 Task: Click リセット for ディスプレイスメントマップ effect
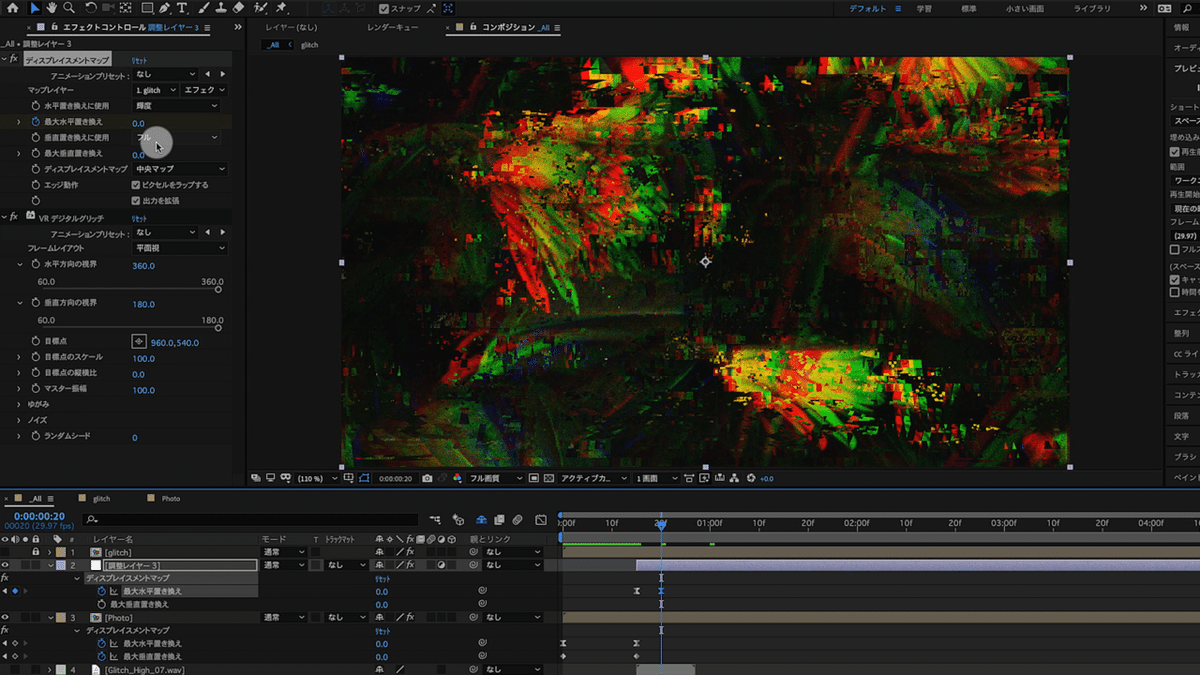point(139,60)
